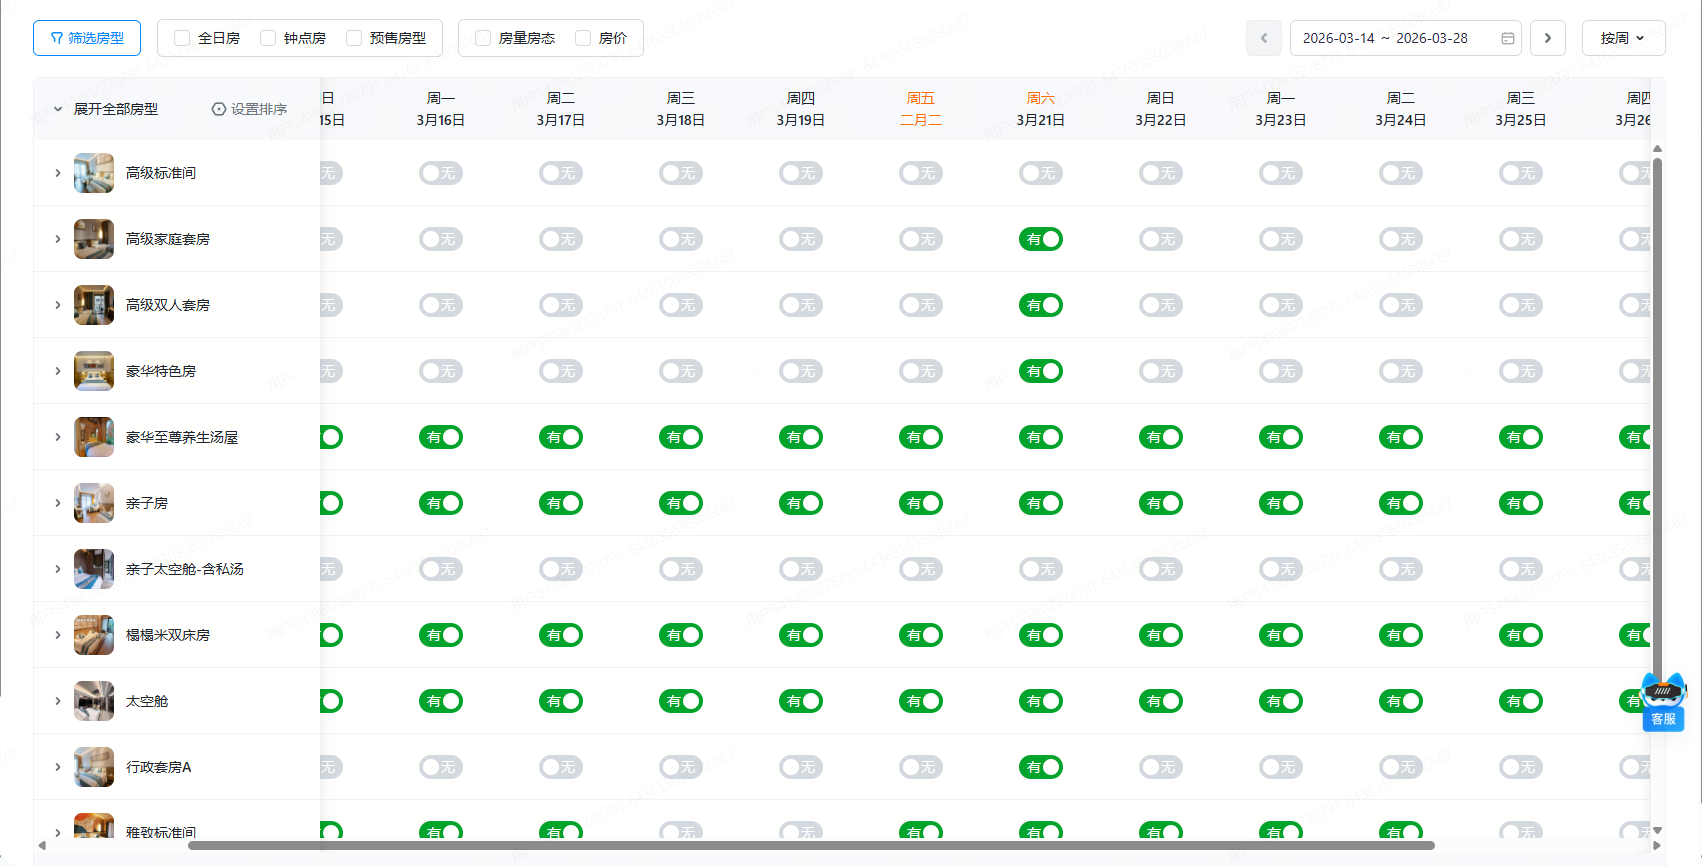Open the 按周 view dropdown
This screenshot has width=1702, height=866.
tap(1622, 38)
